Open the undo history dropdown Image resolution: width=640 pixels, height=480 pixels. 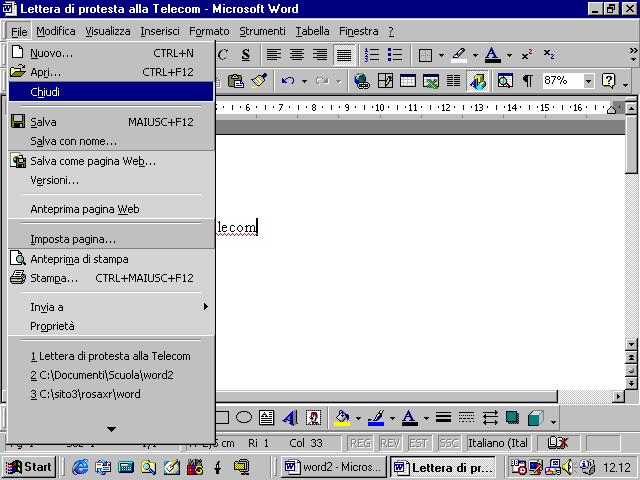tap(304, 81)
